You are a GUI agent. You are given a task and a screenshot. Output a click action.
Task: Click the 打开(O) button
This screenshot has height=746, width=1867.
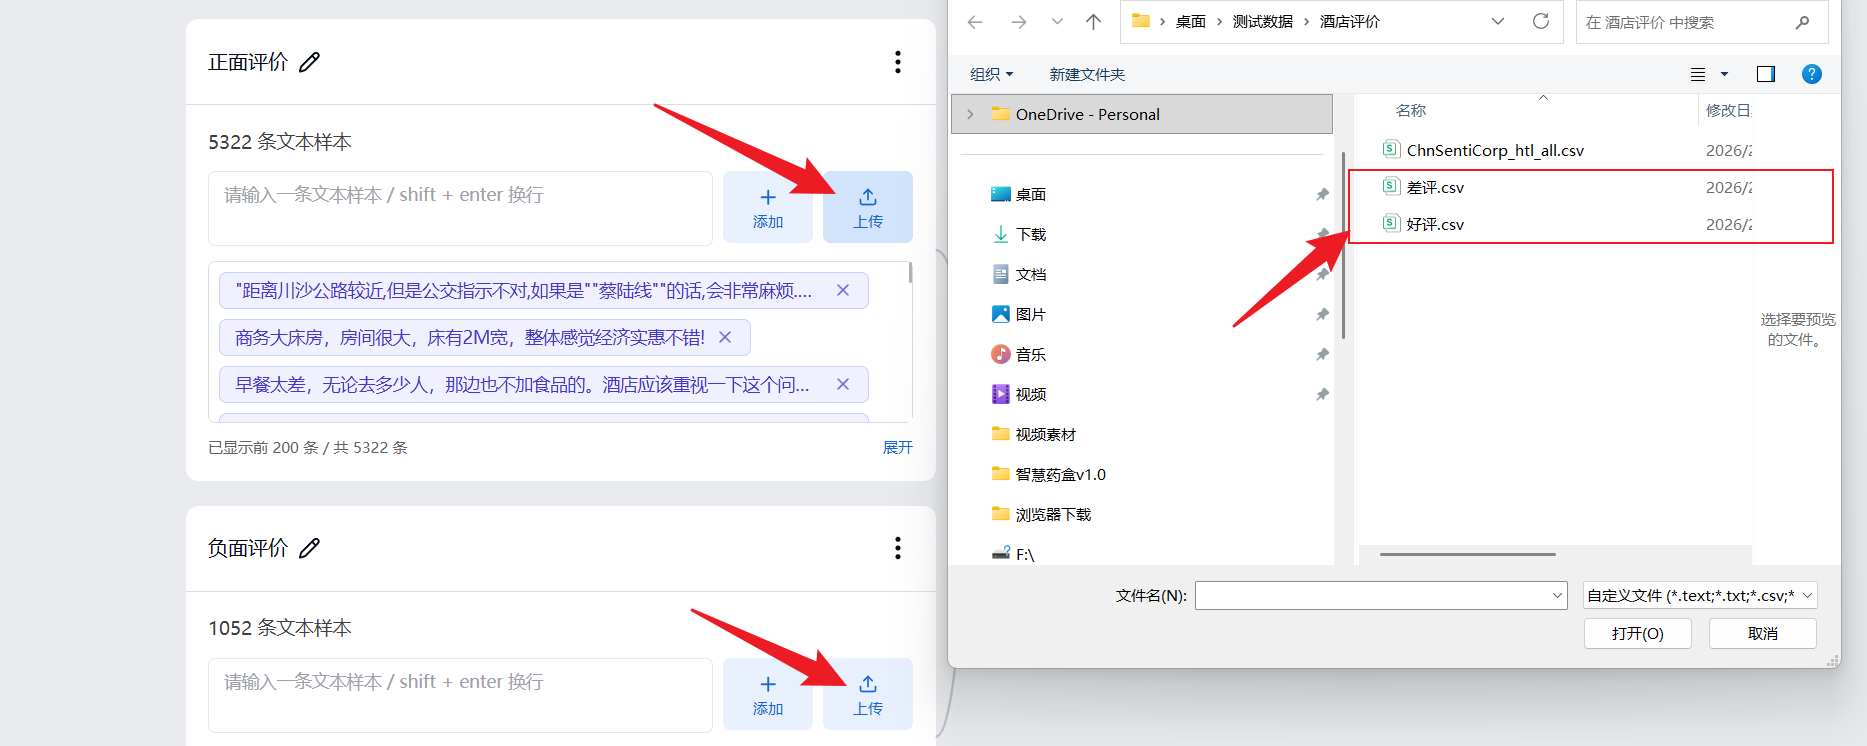(x=1637, y=633)
